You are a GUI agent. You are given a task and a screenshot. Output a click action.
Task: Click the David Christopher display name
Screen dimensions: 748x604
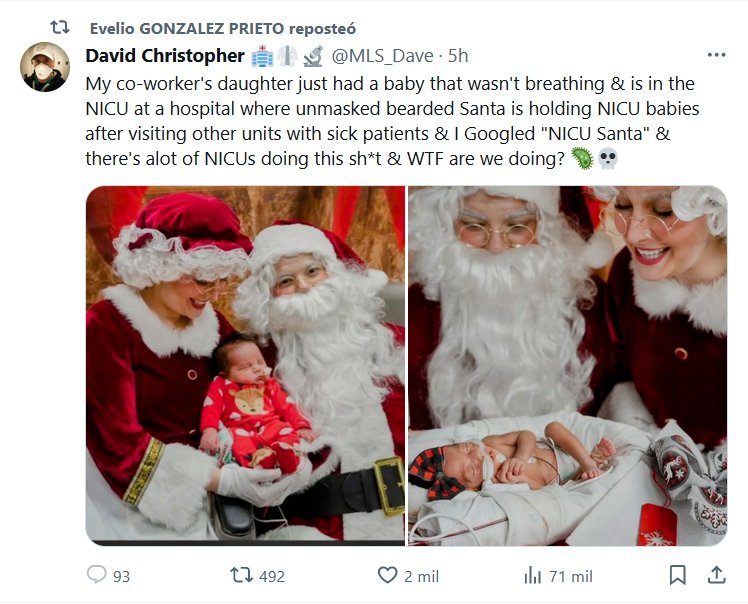click(x=165, y=56)
